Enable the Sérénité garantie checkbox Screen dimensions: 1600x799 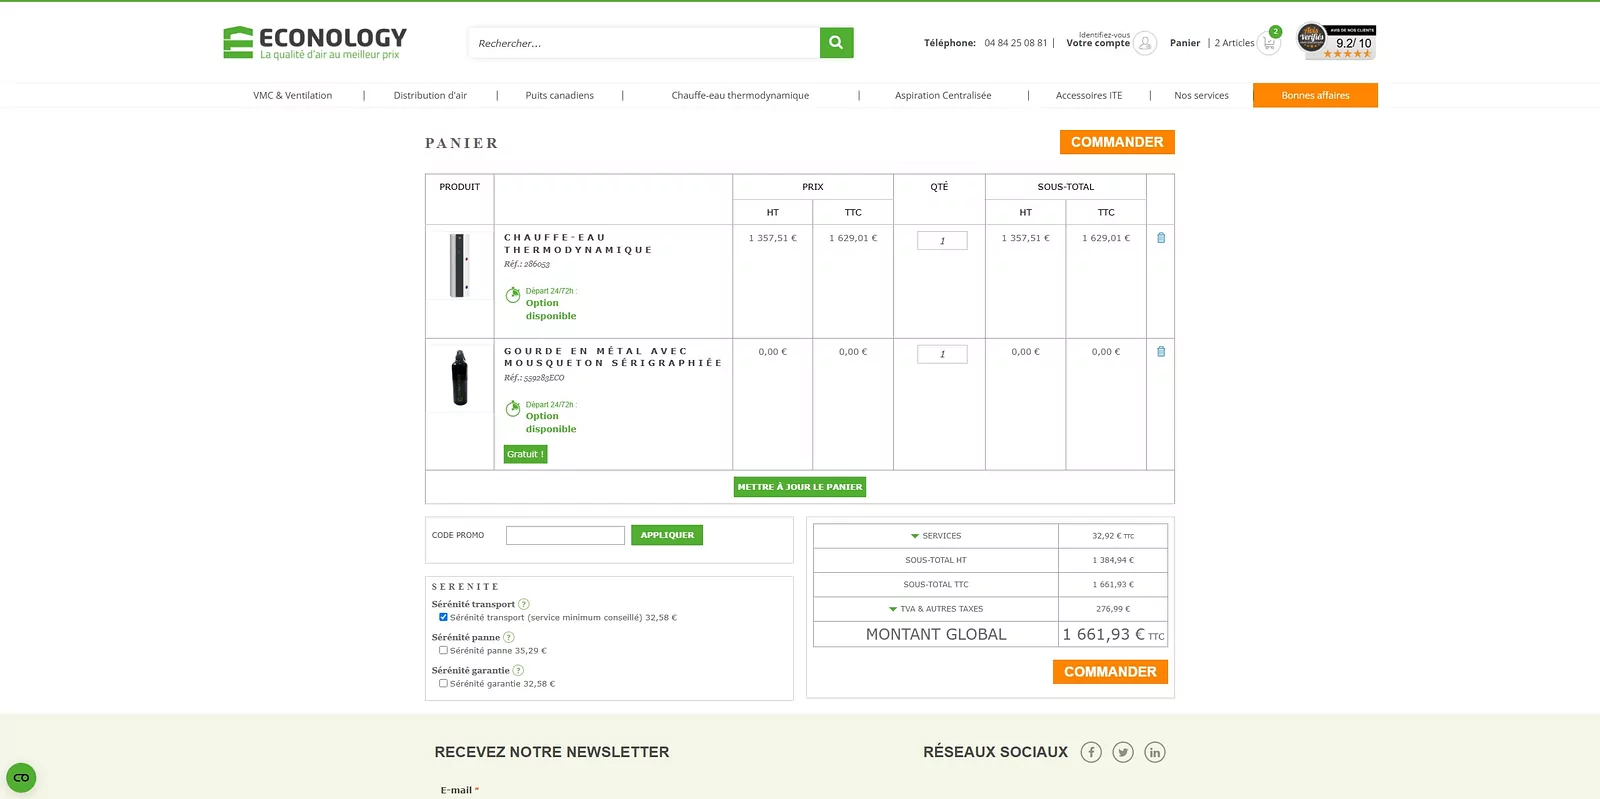coord(443,684)
